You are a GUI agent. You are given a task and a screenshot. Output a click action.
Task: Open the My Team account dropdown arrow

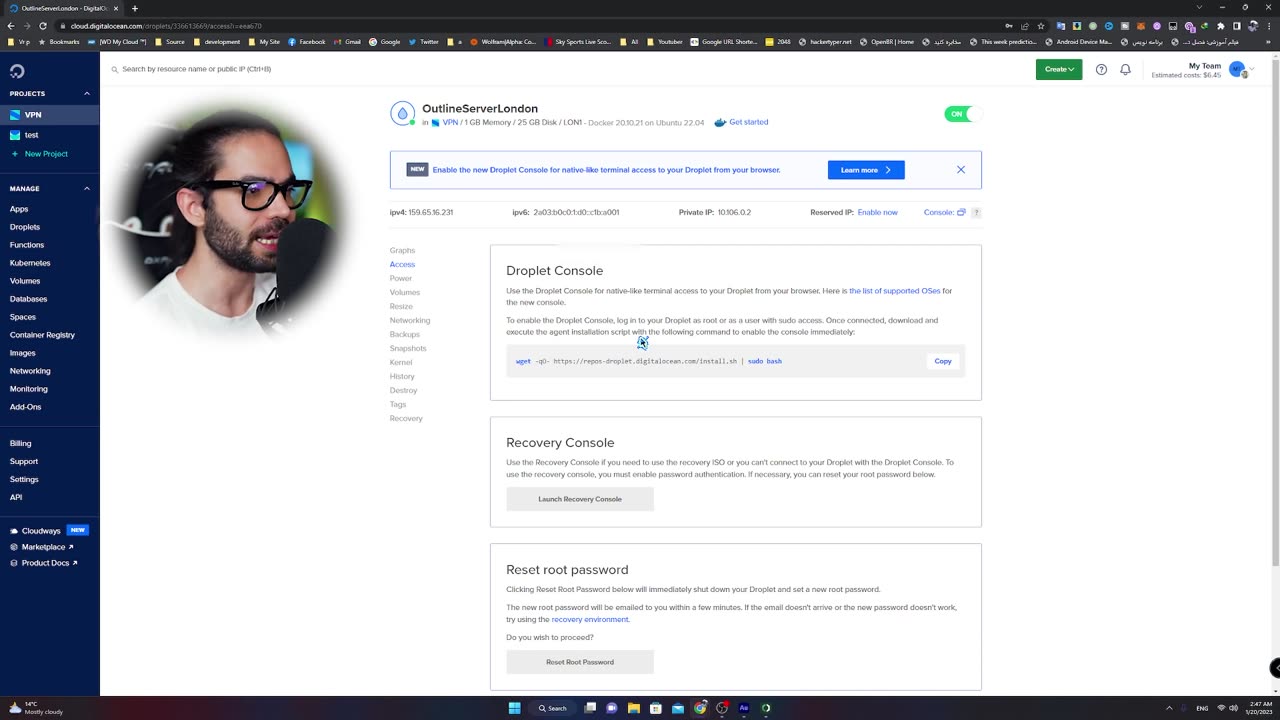(1251, 69)
